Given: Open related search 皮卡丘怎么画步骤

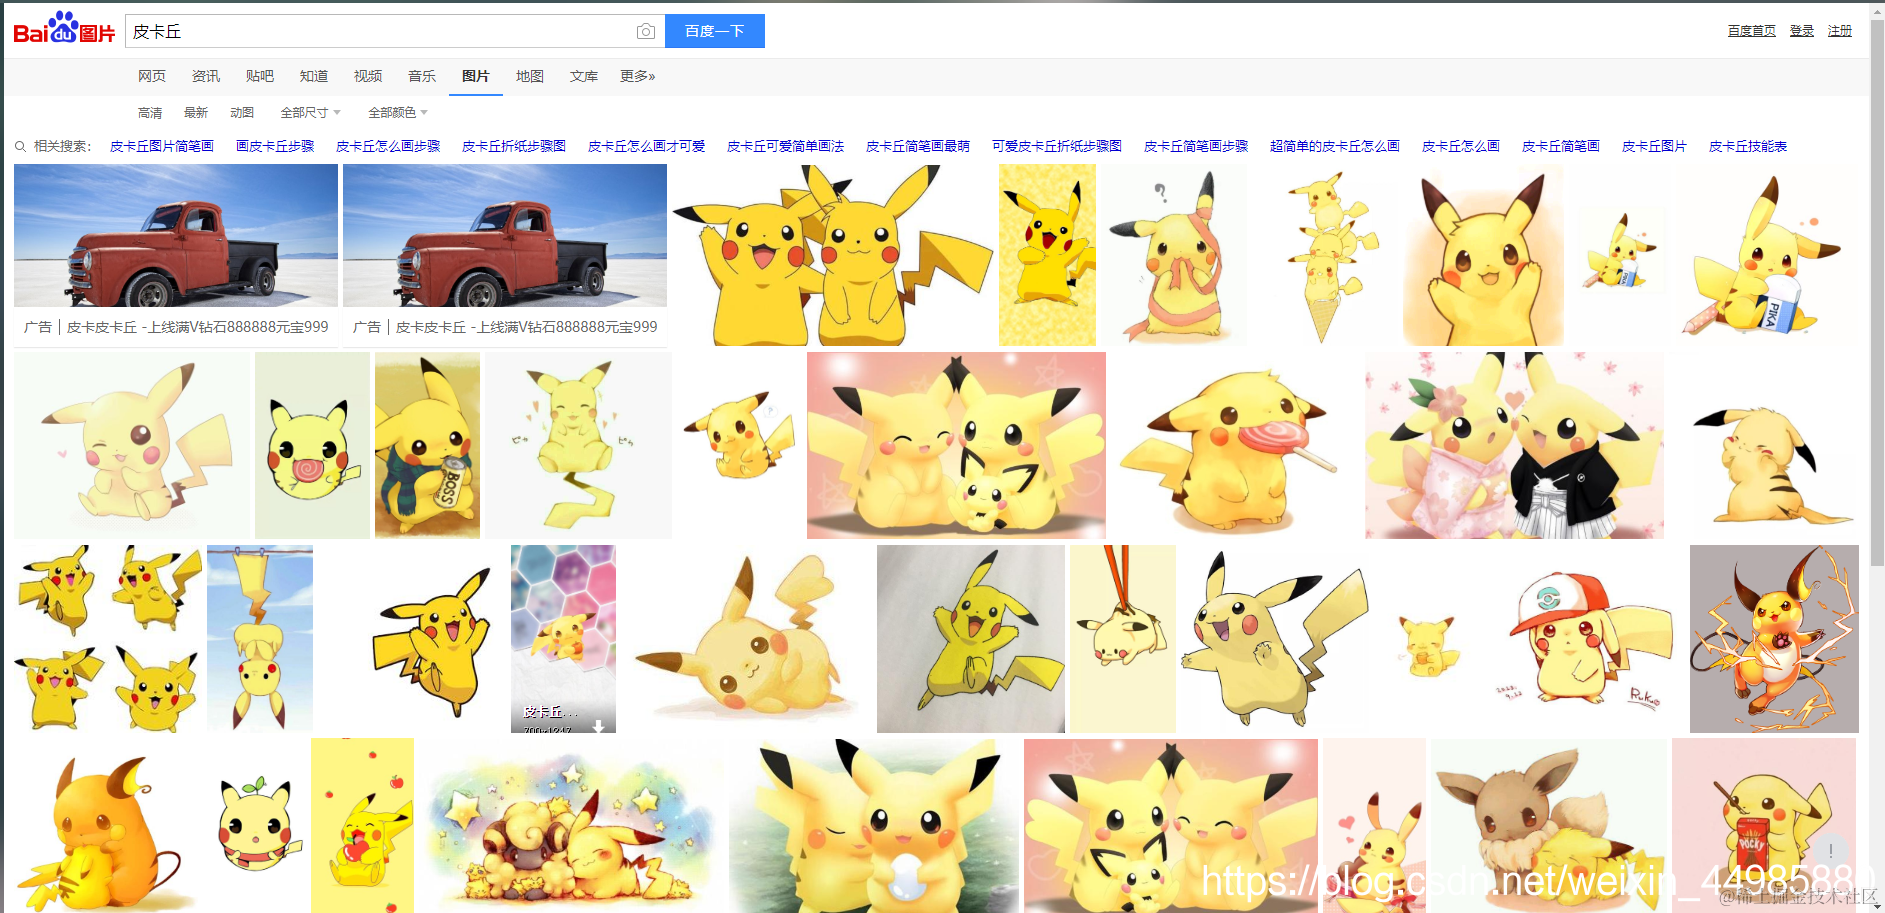Looking at the screenshot, I should pos(388,146).
